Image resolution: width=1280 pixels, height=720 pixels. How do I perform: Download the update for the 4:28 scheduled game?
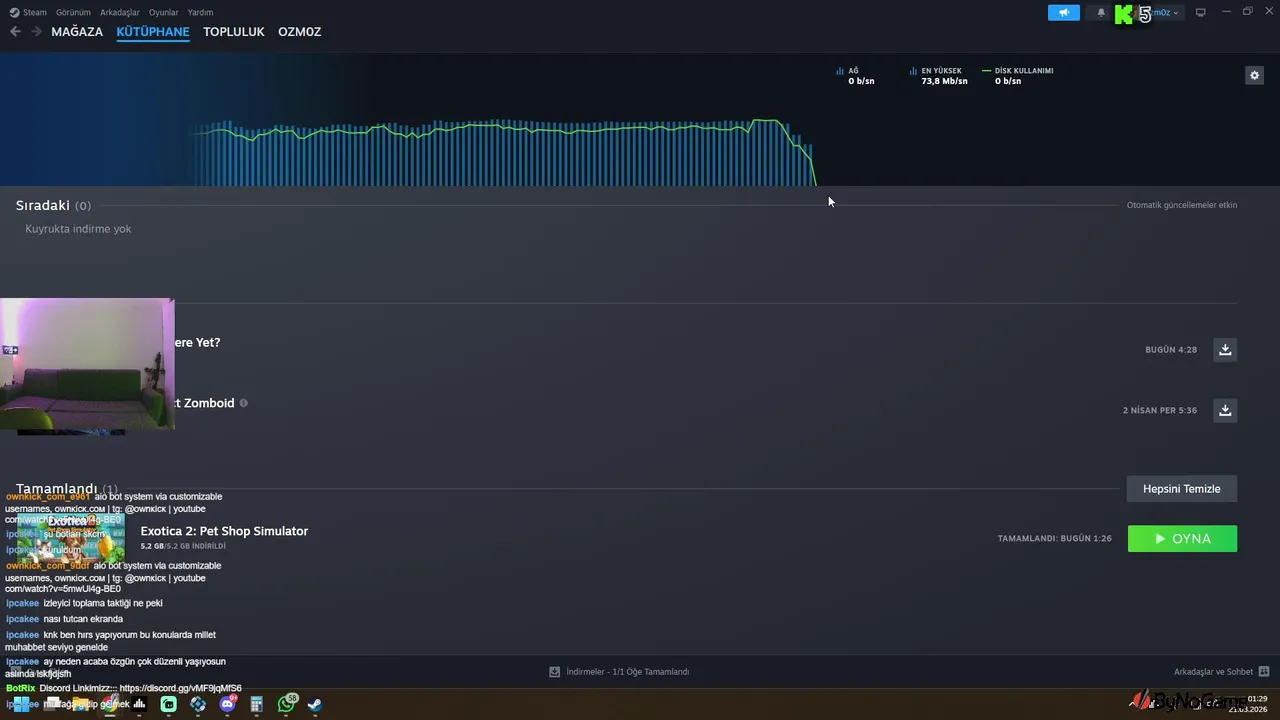[x=1225, y=349]
